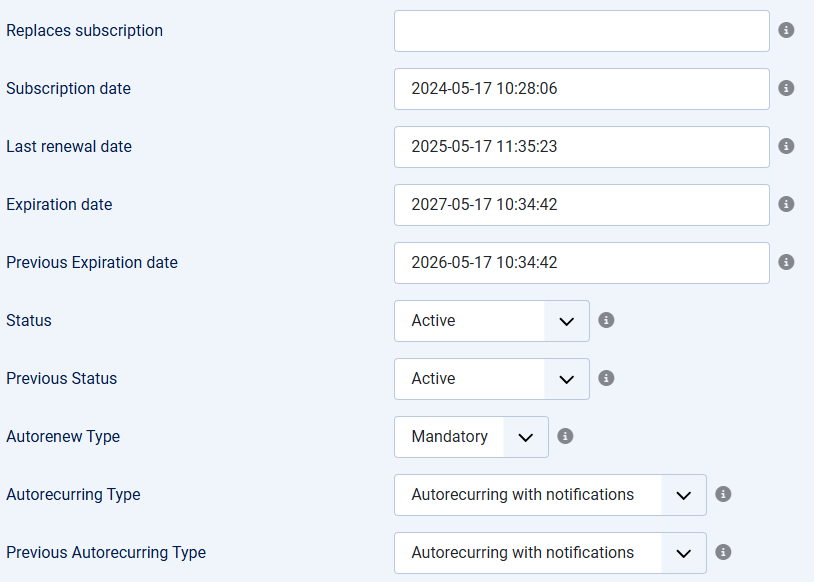Click the Expiration date text field
This screenshot has height=582, width=814.
click(x=581, y=205)
